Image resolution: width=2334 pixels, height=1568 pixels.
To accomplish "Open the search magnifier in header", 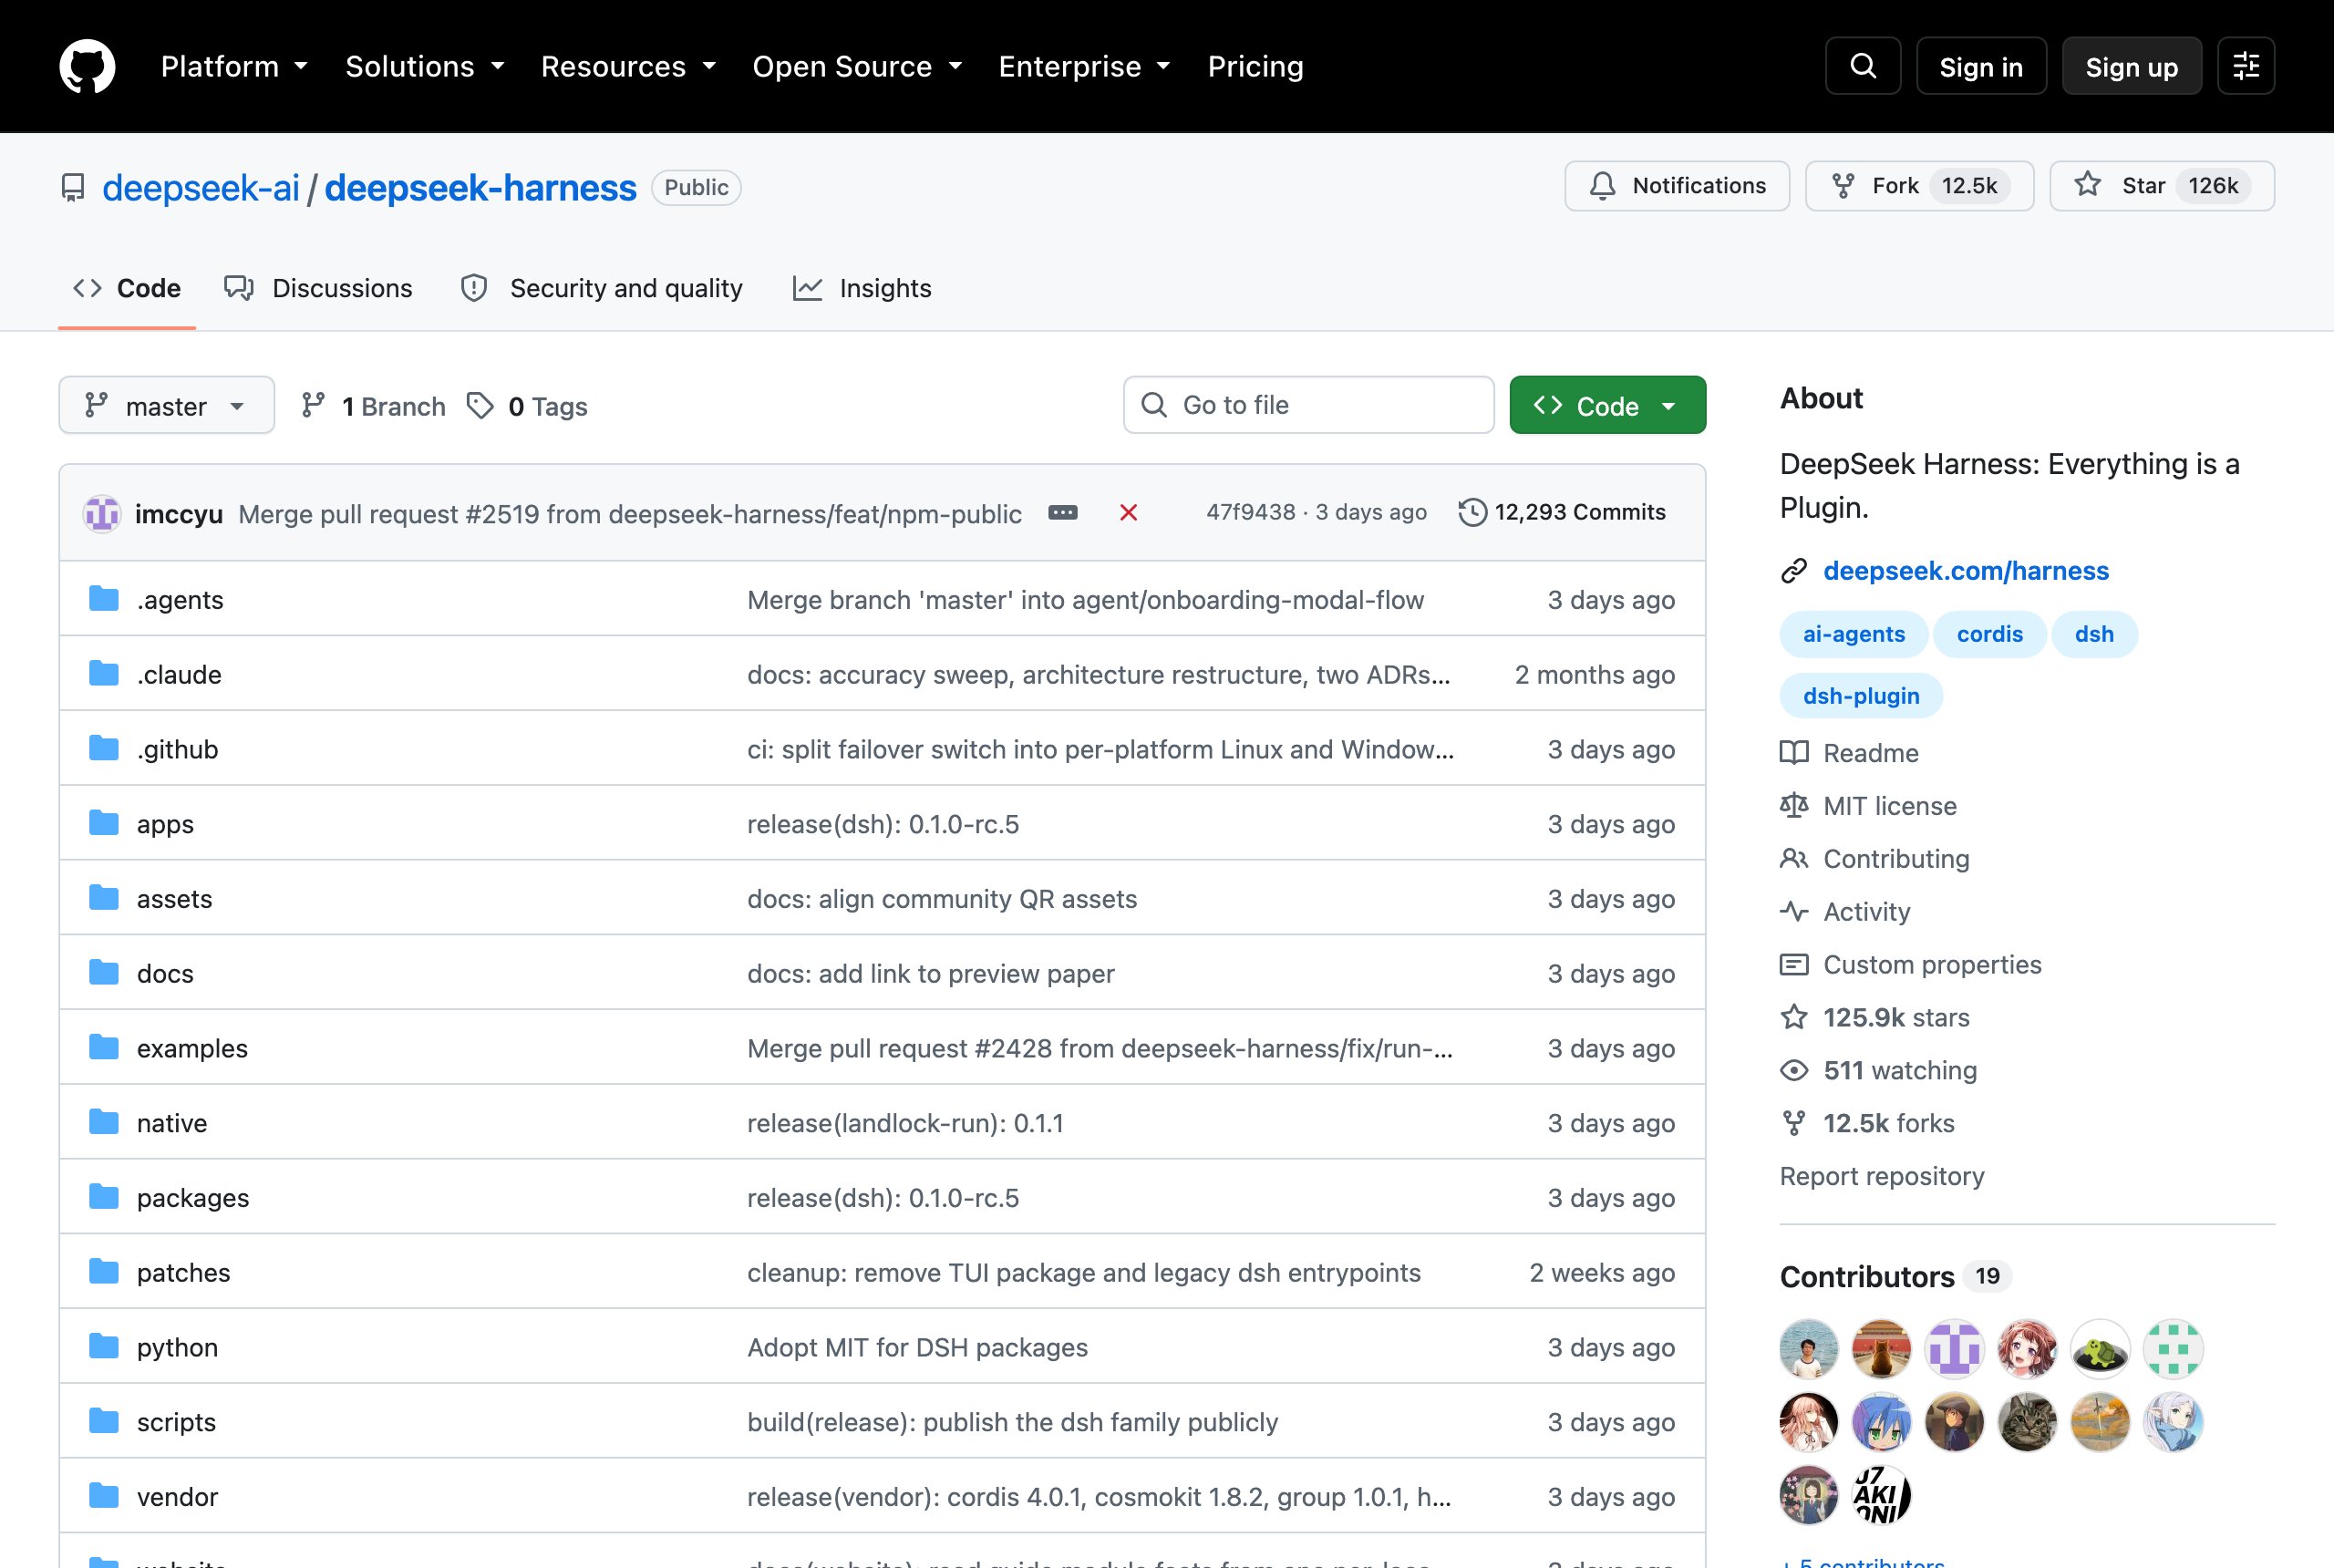I will click(x=1862, y=66).
